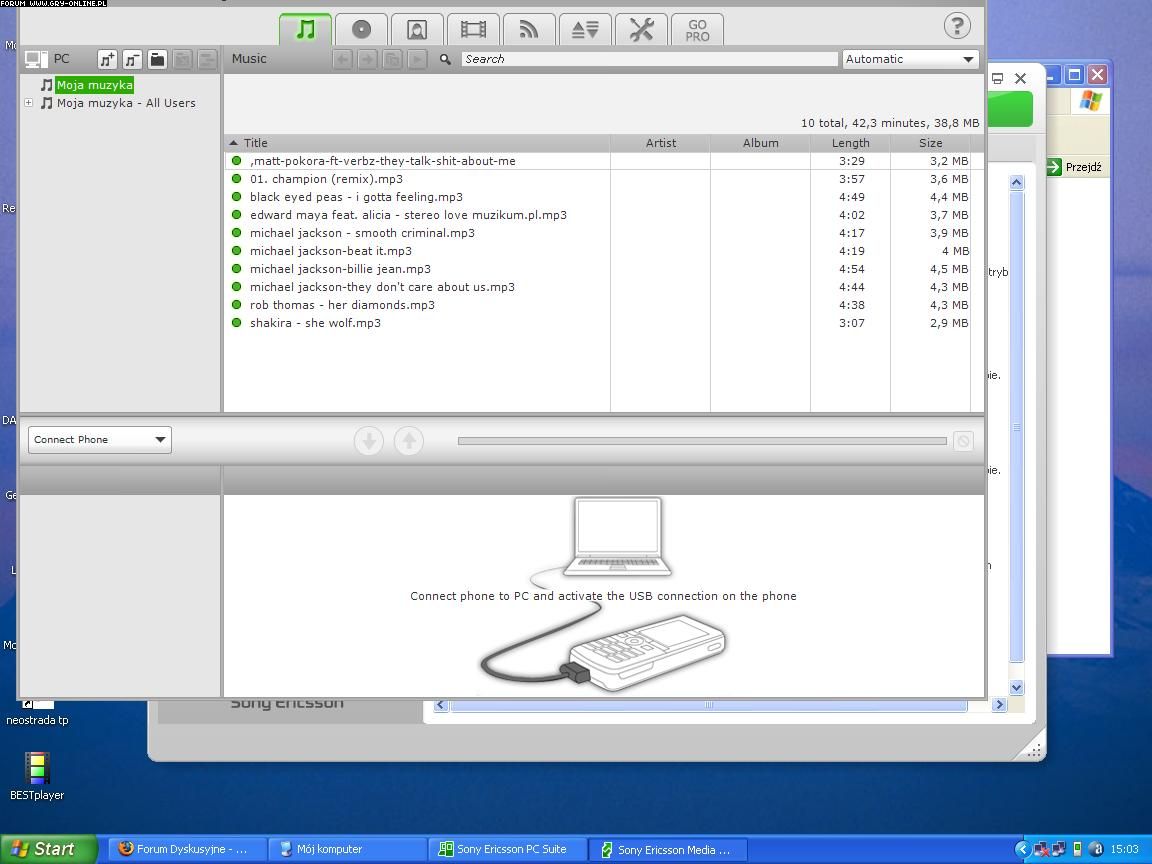
Task: Click the folder icon in PC toolbar
Action: 157,60
